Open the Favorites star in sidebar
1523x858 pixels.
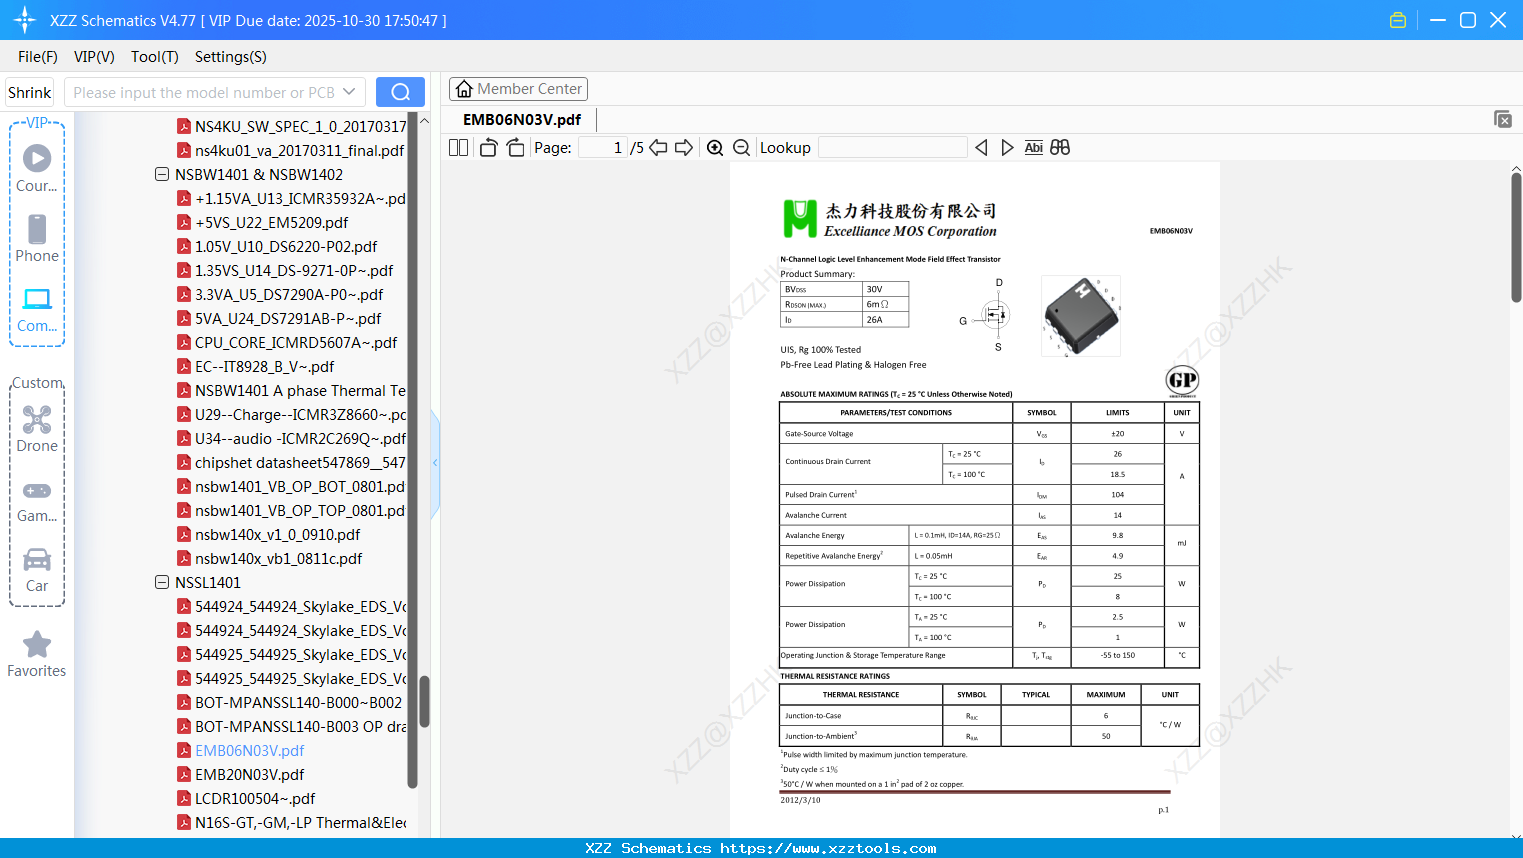pyautogui.click(x=37, y=654)
